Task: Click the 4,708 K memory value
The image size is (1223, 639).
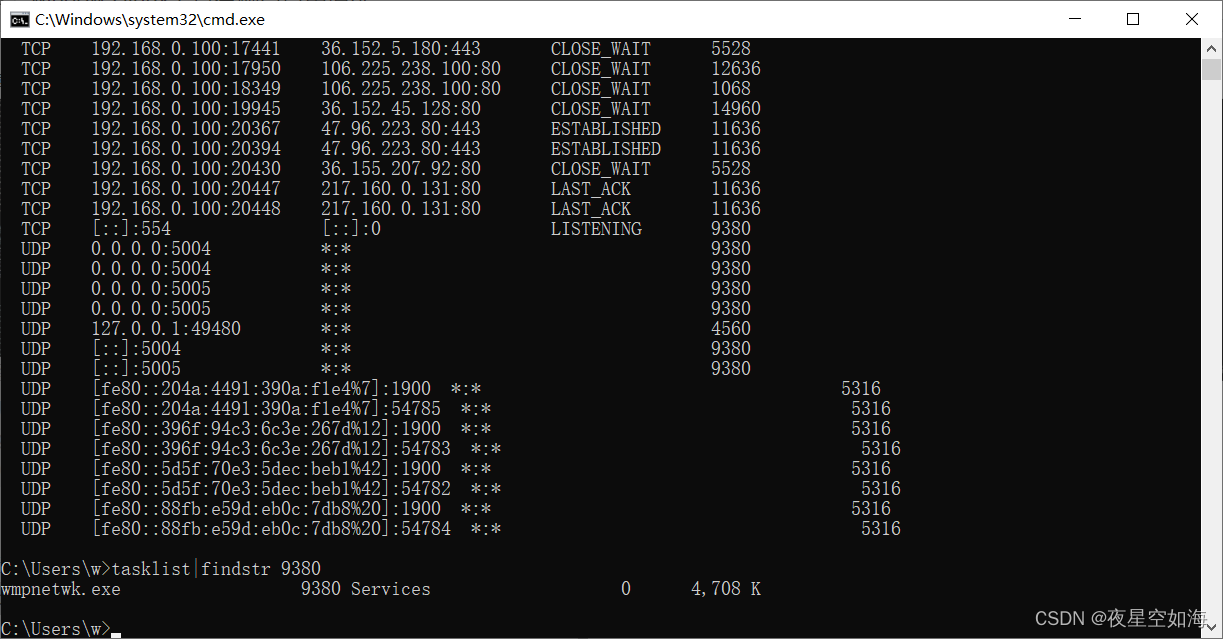Action: [x=726, y=589]
